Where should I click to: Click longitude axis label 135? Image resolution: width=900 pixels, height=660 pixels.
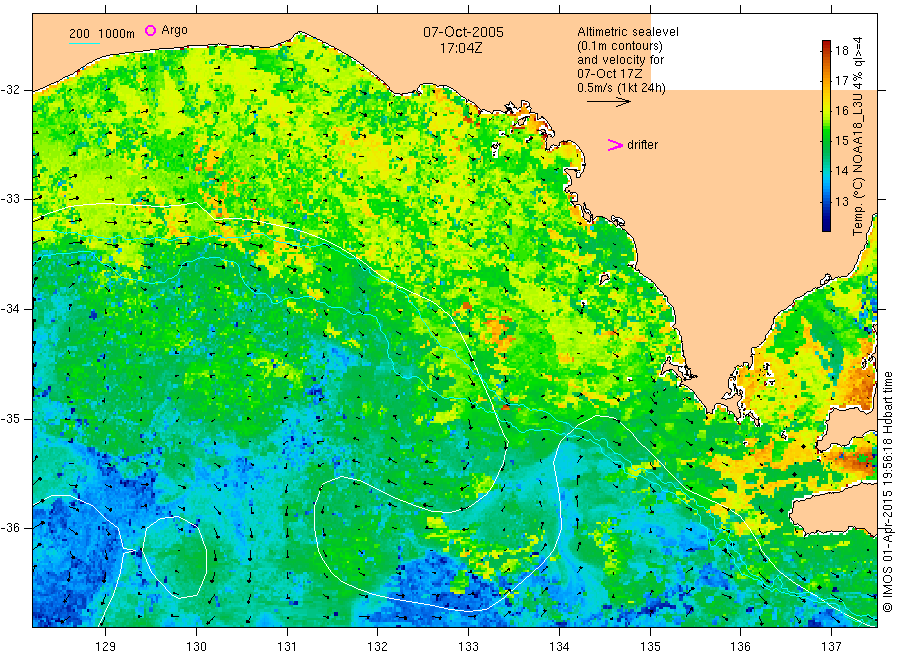click(x=650, y=647)
